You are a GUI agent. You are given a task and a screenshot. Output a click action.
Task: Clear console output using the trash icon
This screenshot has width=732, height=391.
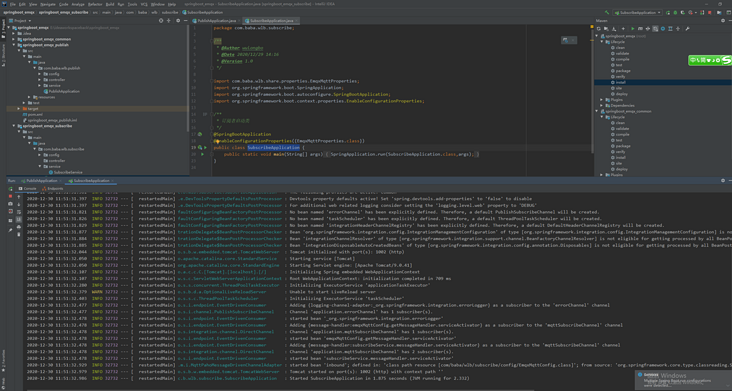[x=19, y=234]
